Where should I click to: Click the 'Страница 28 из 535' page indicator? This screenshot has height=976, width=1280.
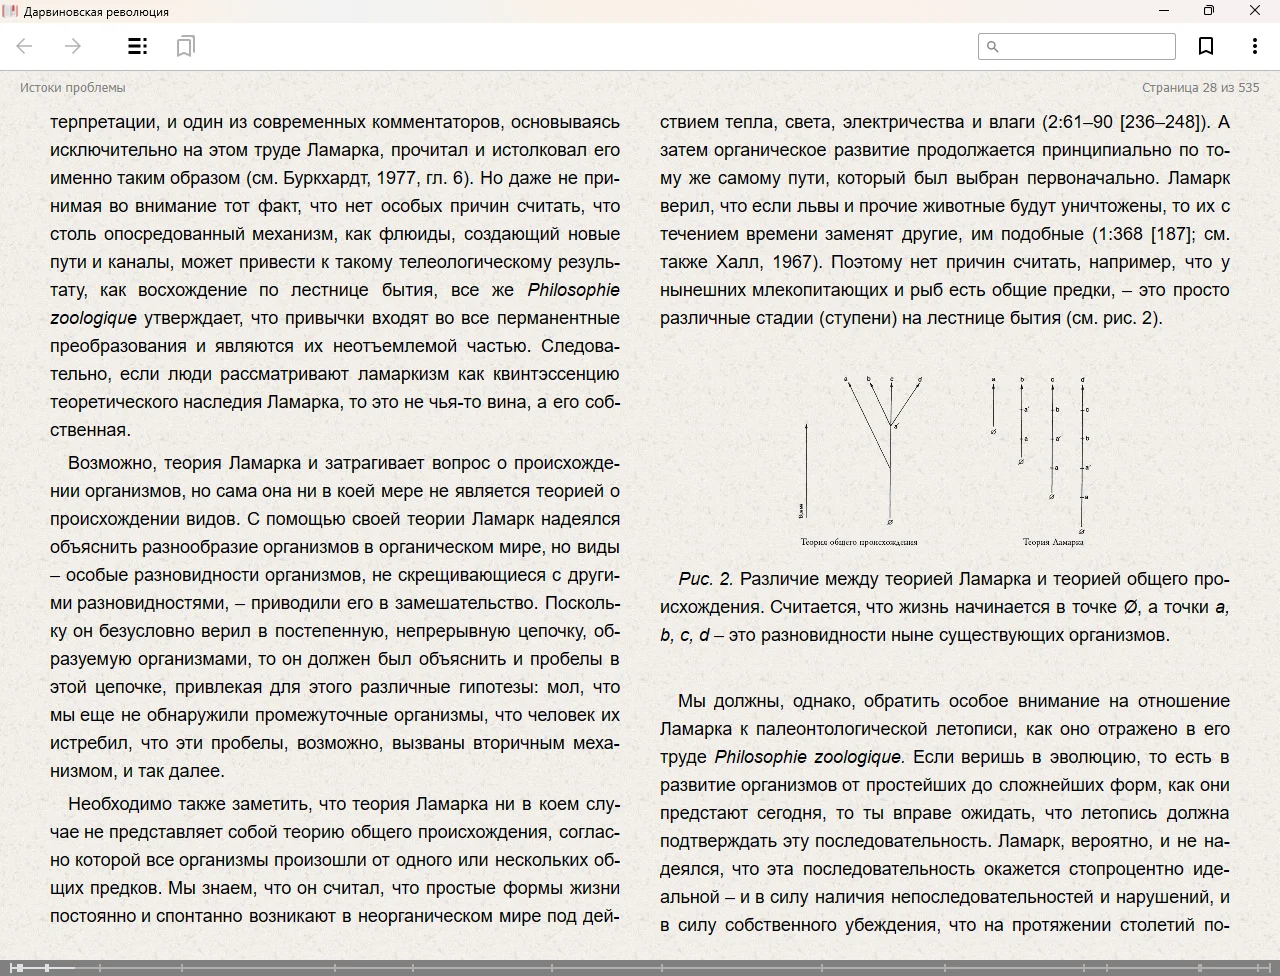[1200, 88]
